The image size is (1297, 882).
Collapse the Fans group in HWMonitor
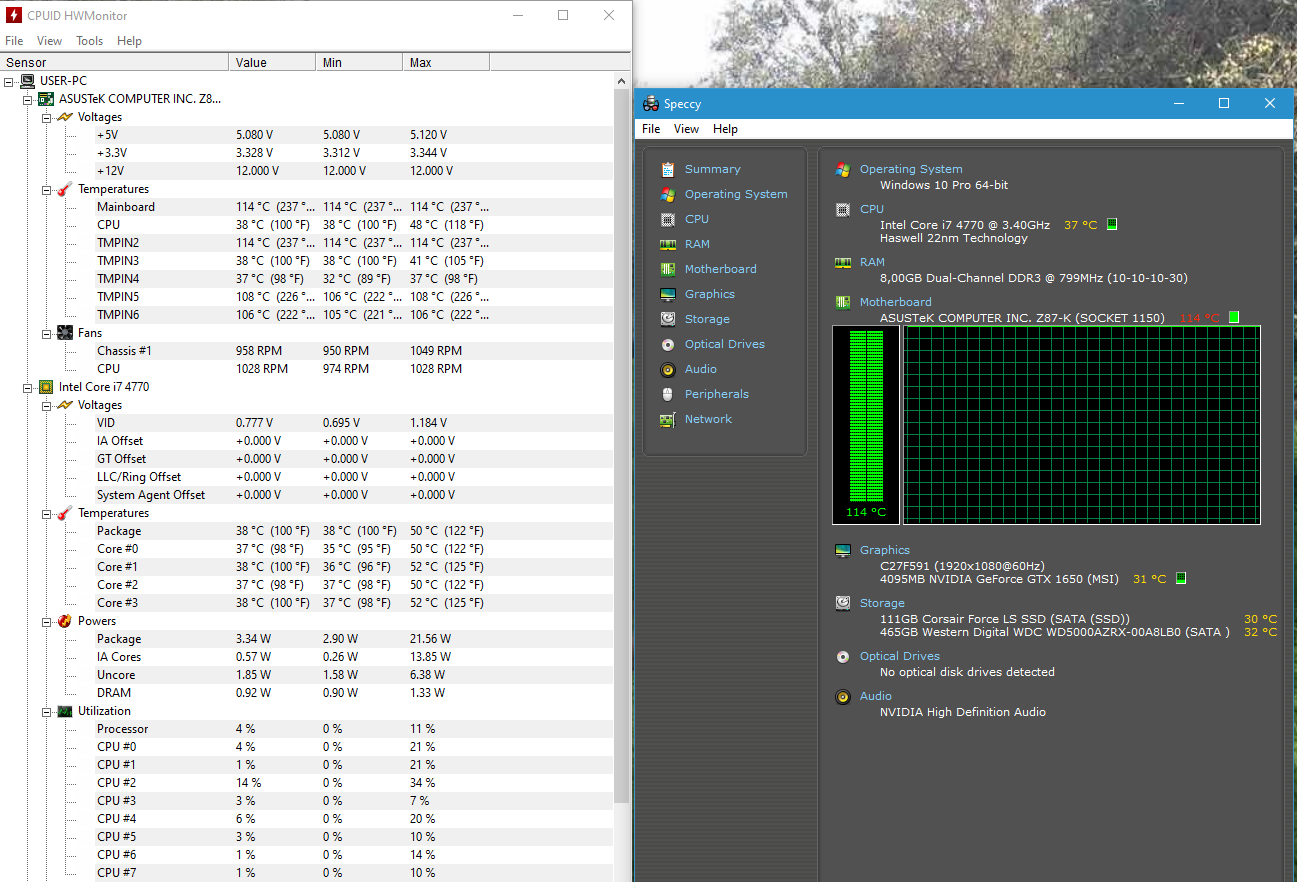tap(46, 333)
